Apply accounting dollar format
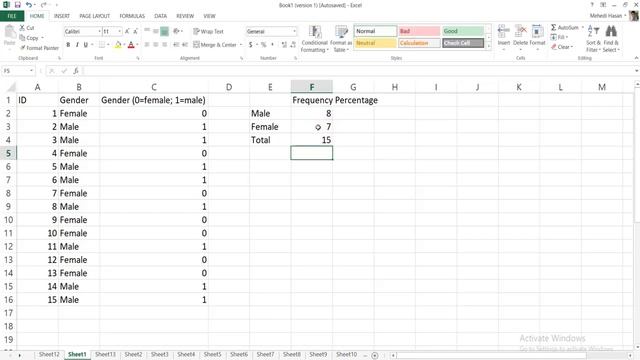 click(251, 44)
